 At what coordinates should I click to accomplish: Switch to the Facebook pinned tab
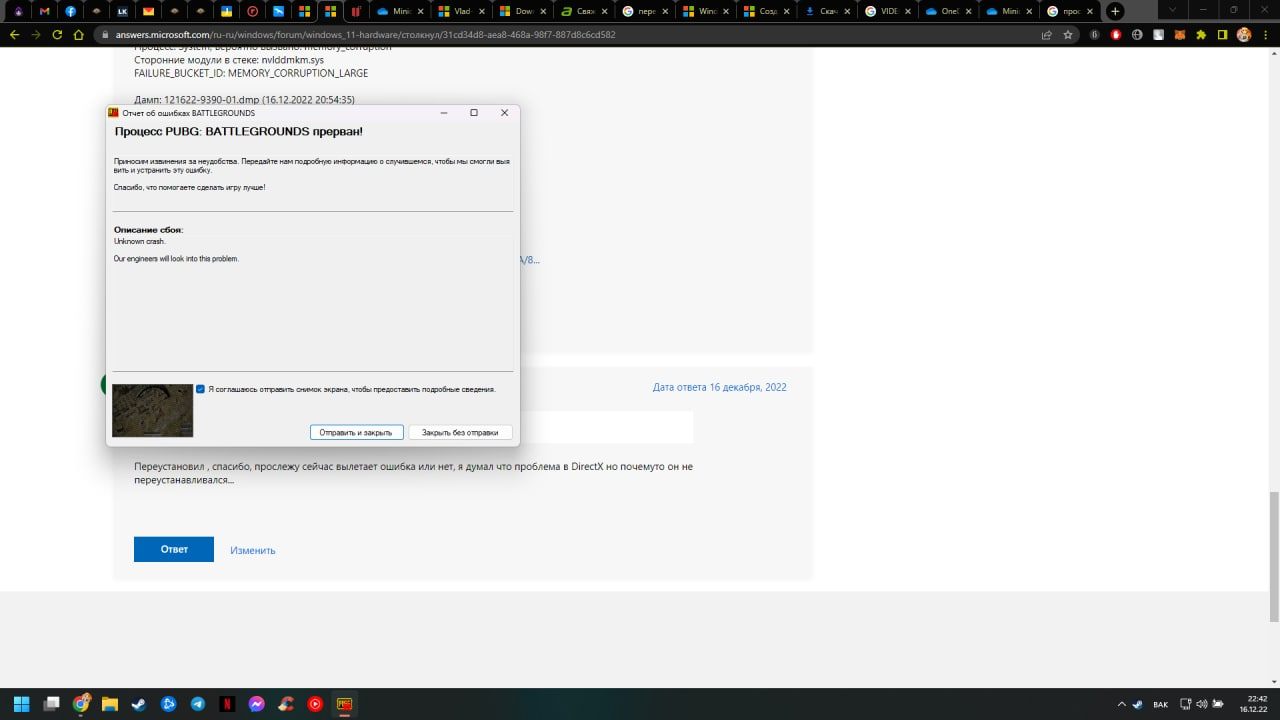[x=70, y=11]
